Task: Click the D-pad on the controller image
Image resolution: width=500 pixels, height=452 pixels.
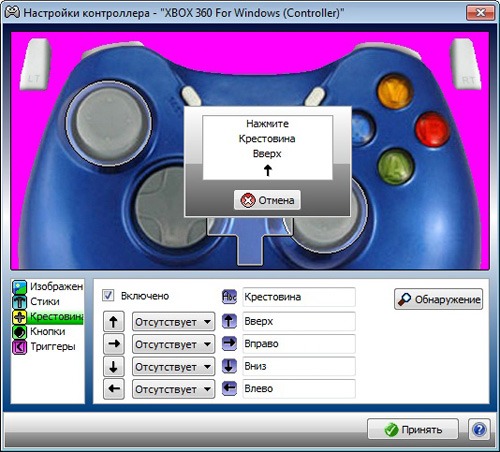Action: tap(167, 207)
